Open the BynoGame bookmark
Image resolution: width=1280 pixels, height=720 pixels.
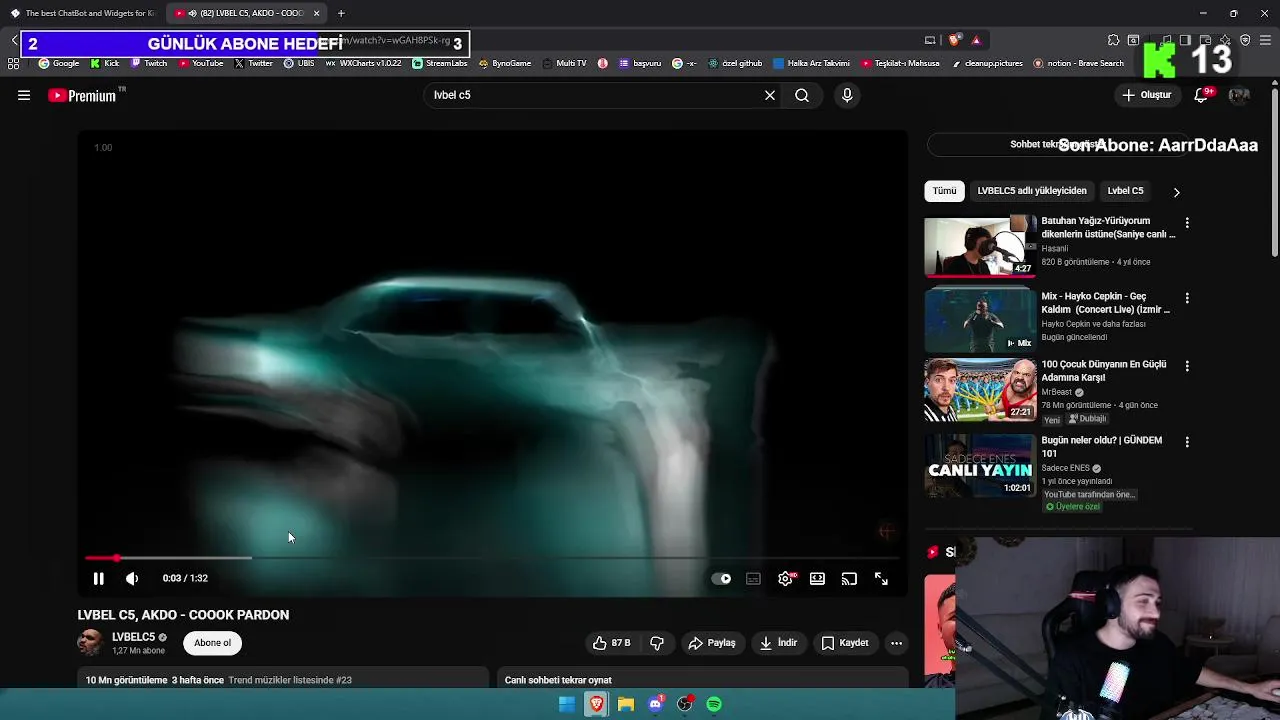pyautogui.click(x=505, y=63)
